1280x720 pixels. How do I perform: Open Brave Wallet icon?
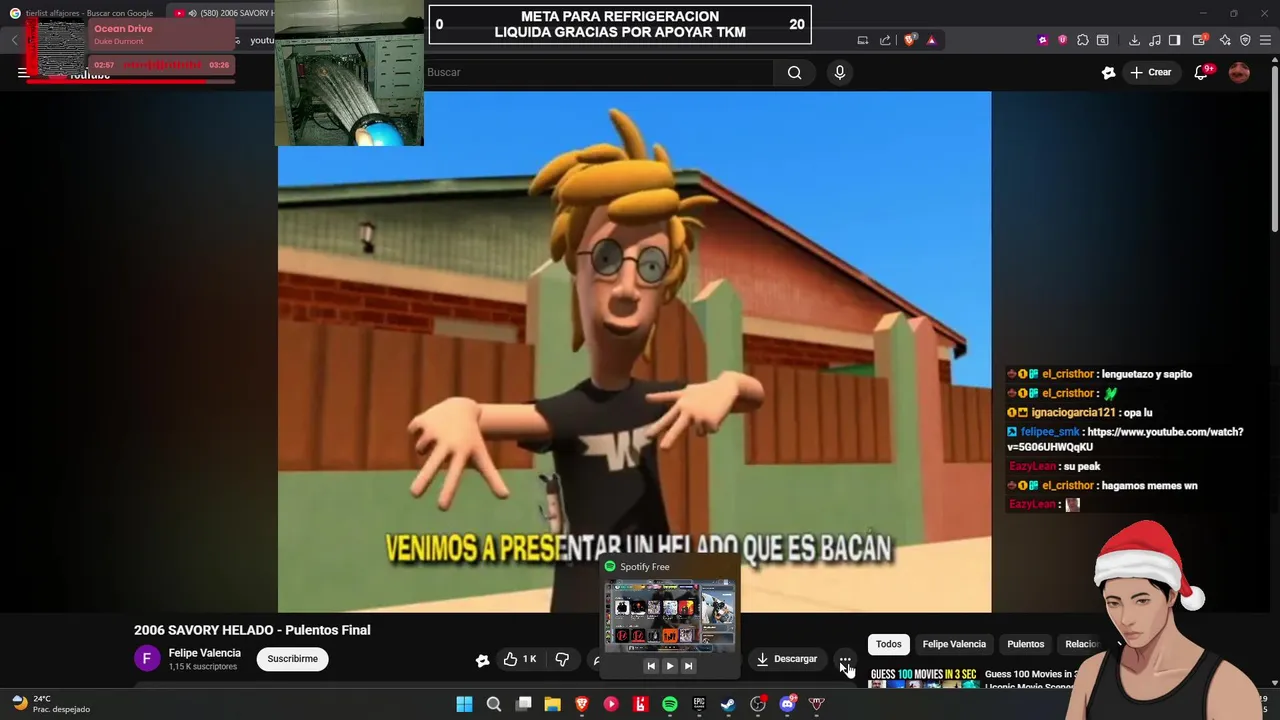tap(1200, 40)
